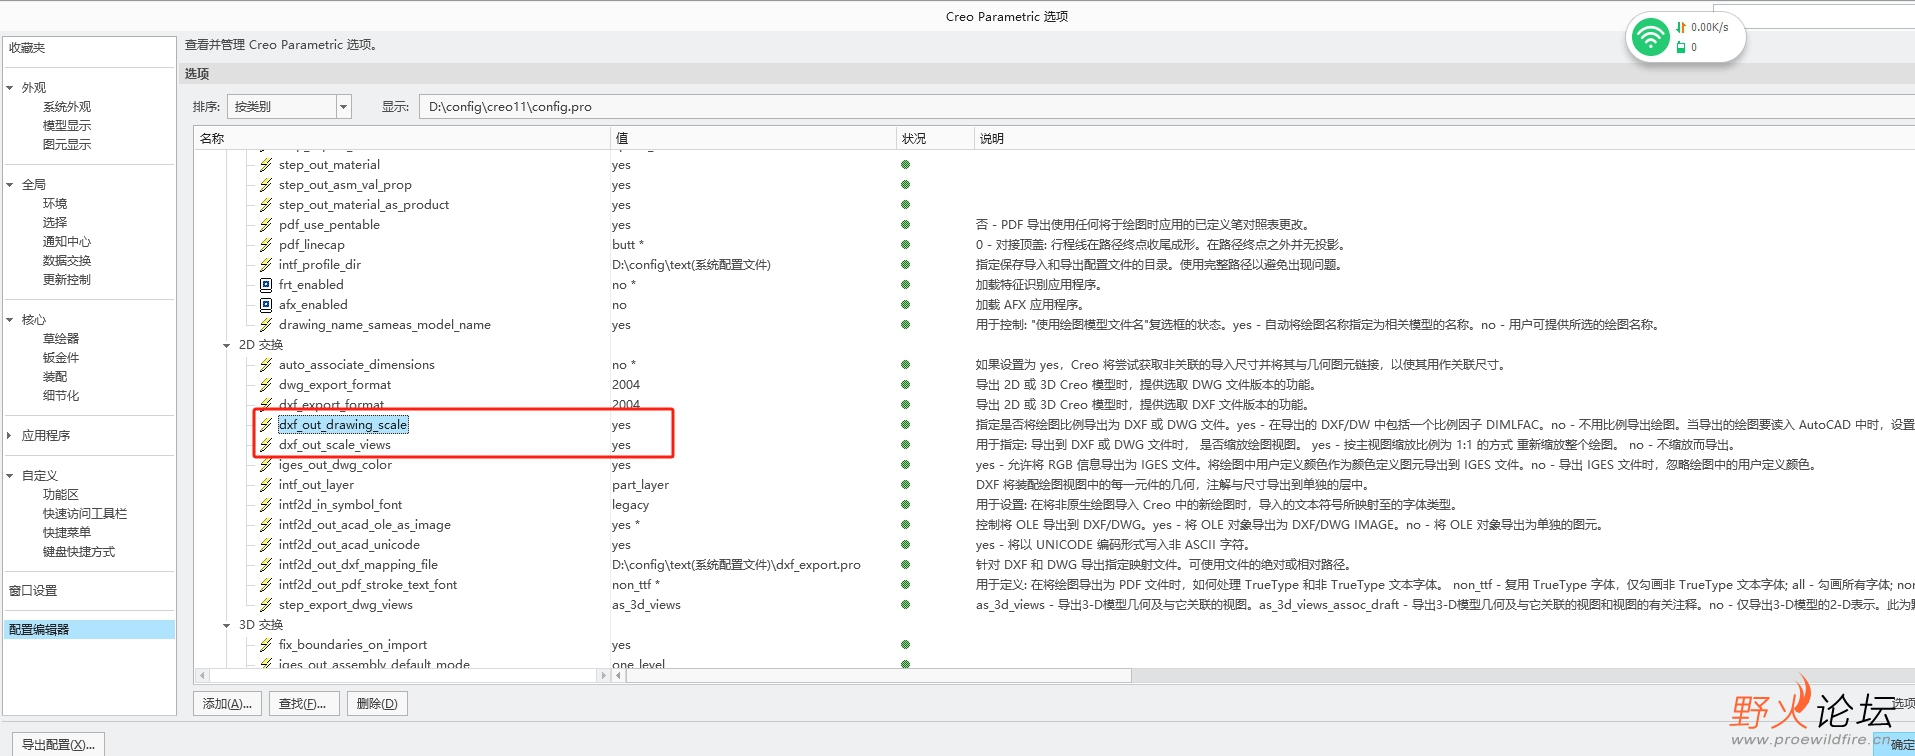Click the part_layer value of intf_out_layer
1915x756 pixels.
tap(640, 485)
